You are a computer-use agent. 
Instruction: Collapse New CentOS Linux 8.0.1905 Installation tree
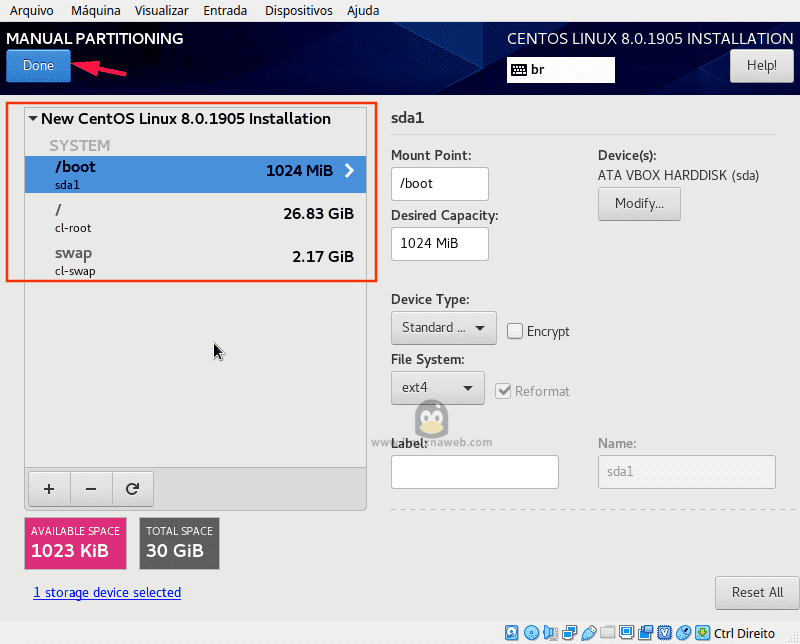[x=33, y=118]
